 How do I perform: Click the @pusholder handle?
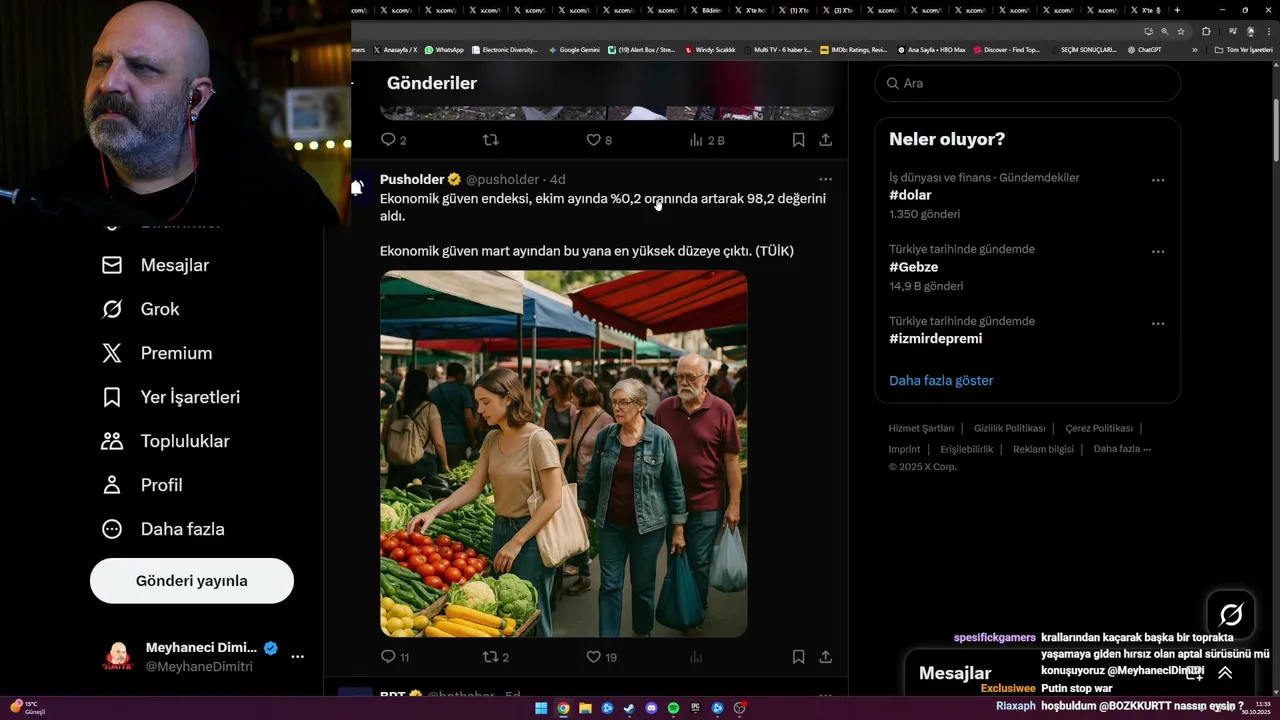pos(502,179)
